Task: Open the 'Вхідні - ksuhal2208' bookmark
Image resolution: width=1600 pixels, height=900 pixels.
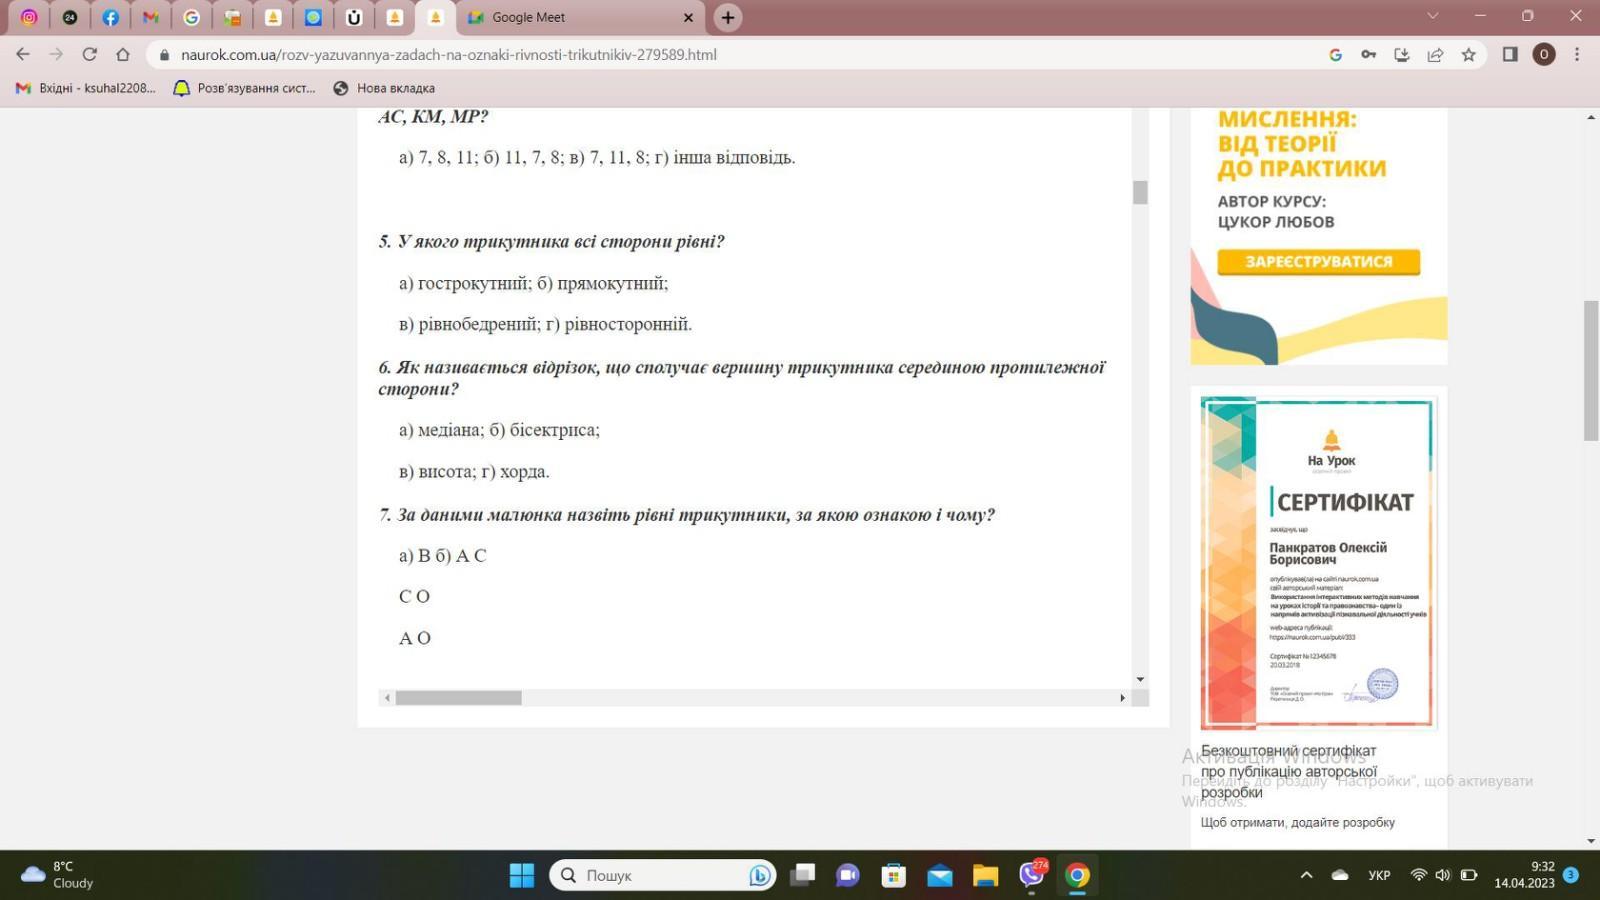Action: point(86,88)
